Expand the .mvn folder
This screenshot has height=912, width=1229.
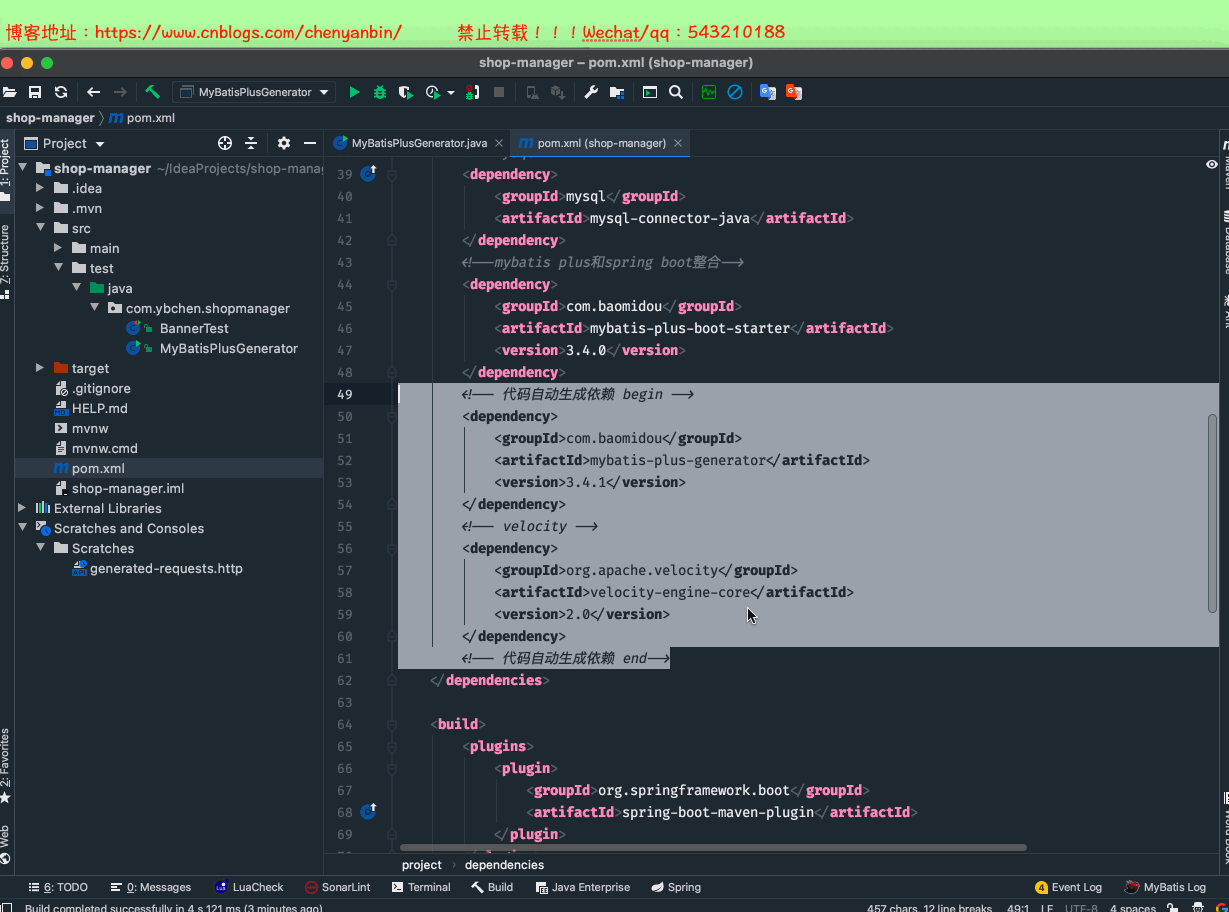[x=40, y=208]
